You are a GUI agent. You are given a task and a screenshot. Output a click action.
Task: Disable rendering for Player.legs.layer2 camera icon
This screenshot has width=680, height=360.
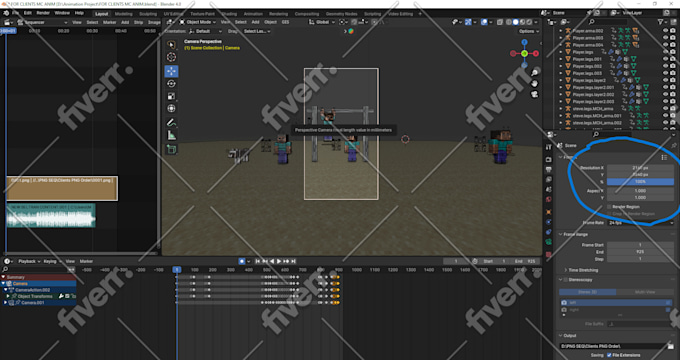coord(673,80)
